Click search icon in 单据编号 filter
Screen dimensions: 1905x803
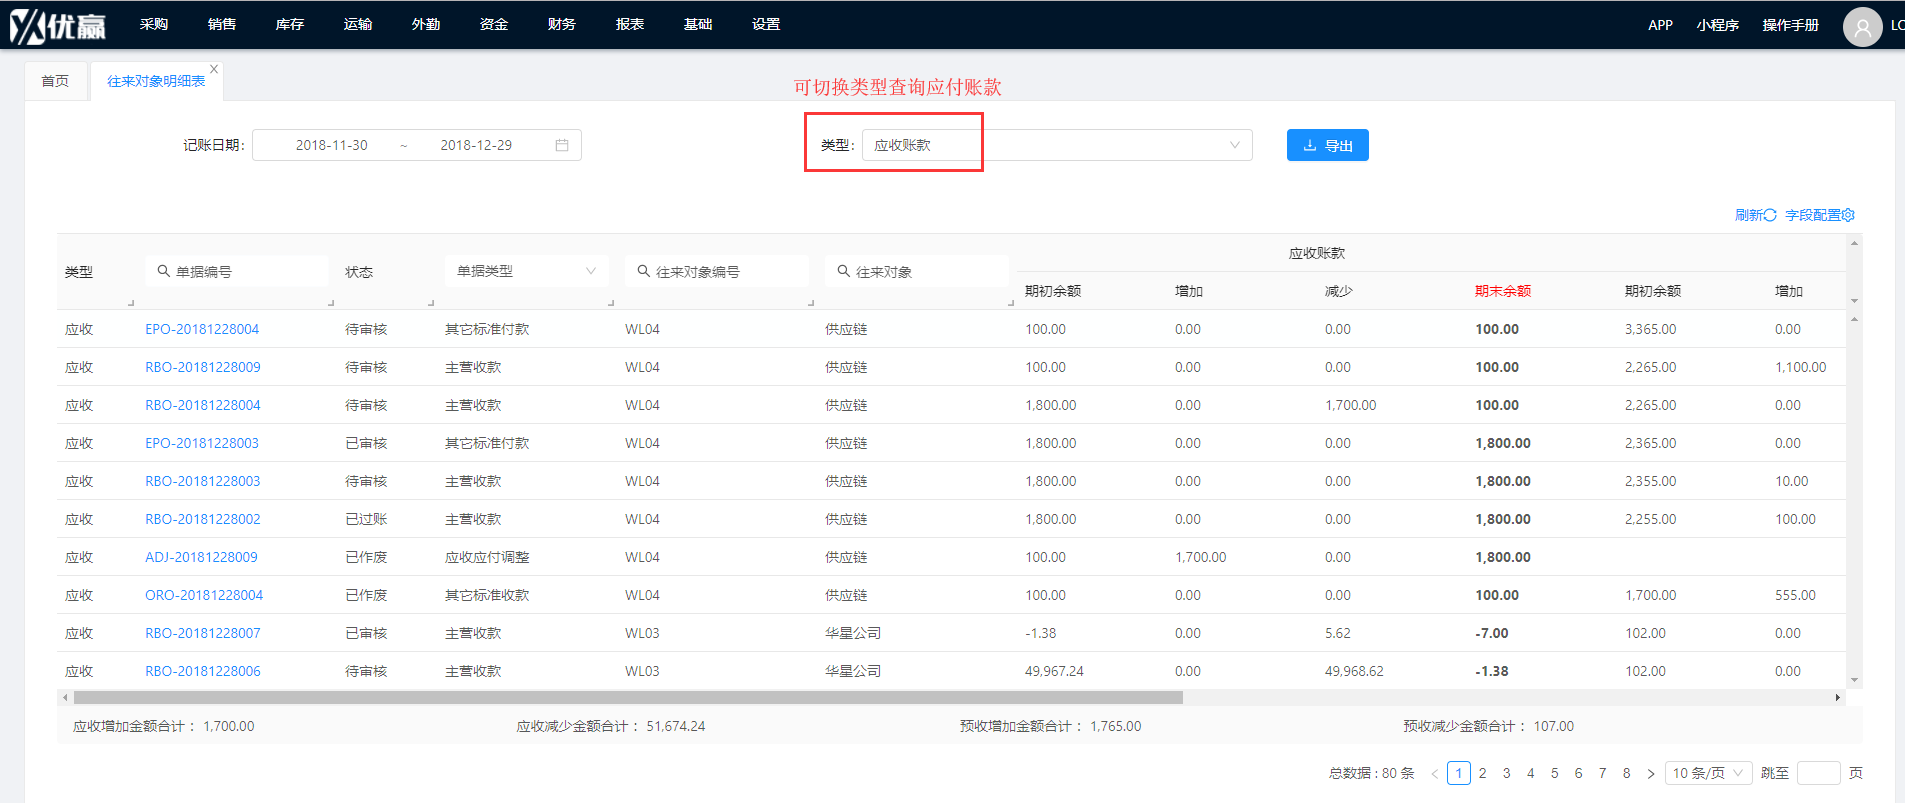click(x=164, y=271)
